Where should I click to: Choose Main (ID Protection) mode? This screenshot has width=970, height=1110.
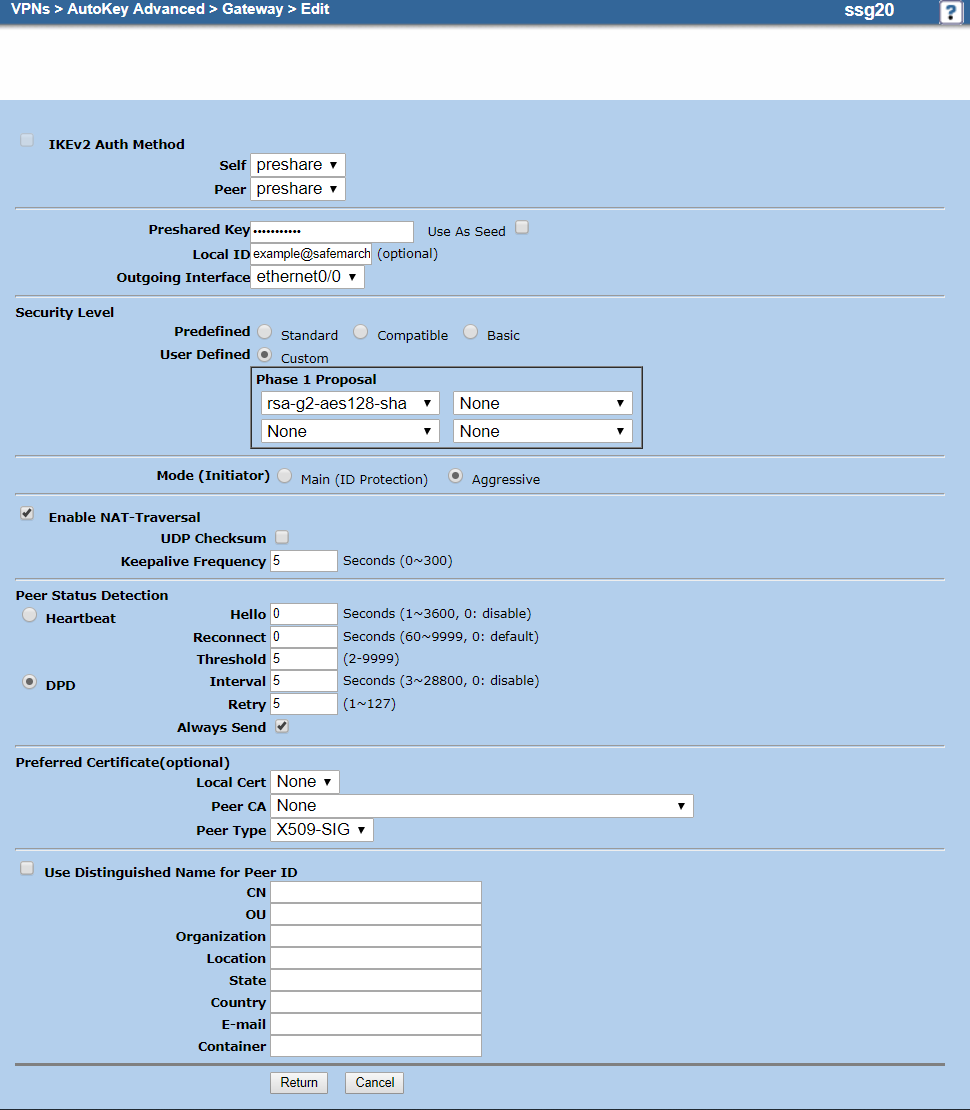pos(284,477)
